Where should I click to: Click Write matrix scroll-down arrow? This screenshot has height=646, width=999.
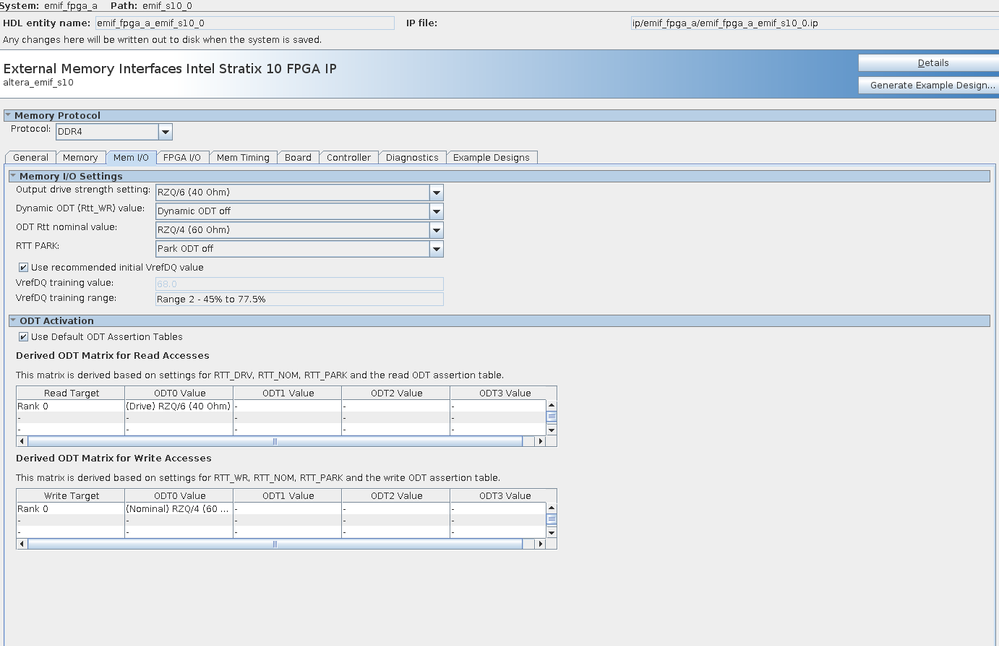552,533
